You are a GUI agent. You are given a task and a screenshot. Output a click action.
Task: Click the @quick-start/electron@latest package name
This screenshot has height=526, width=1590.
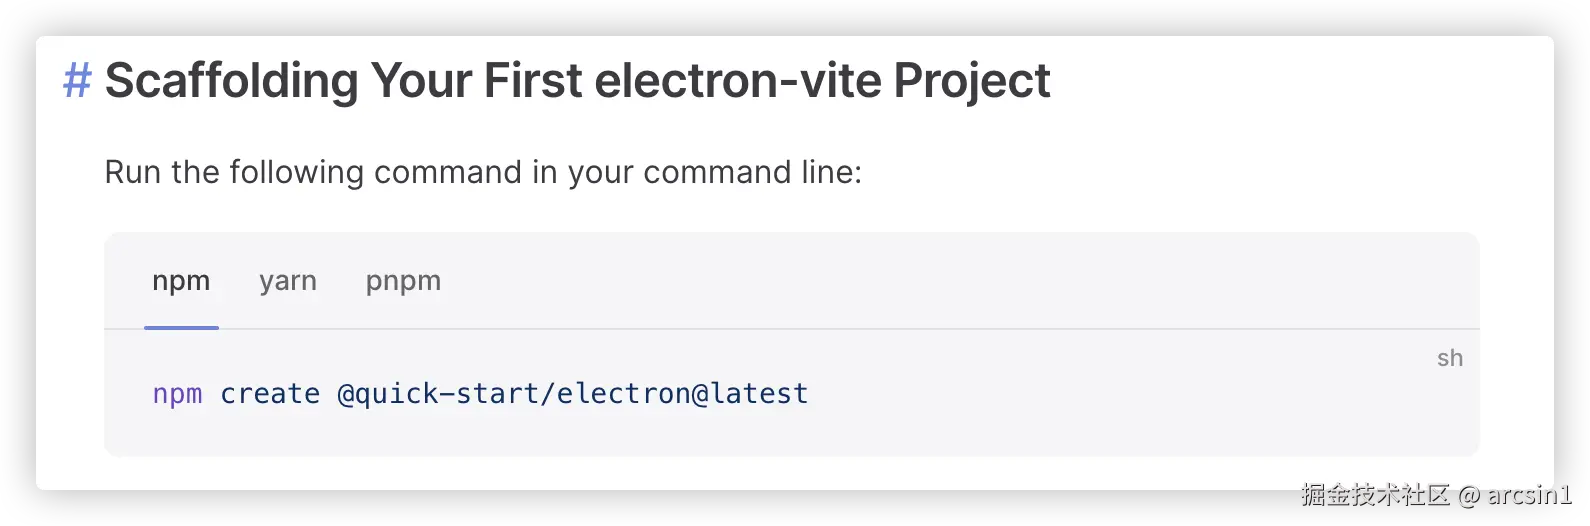(572, 394)
